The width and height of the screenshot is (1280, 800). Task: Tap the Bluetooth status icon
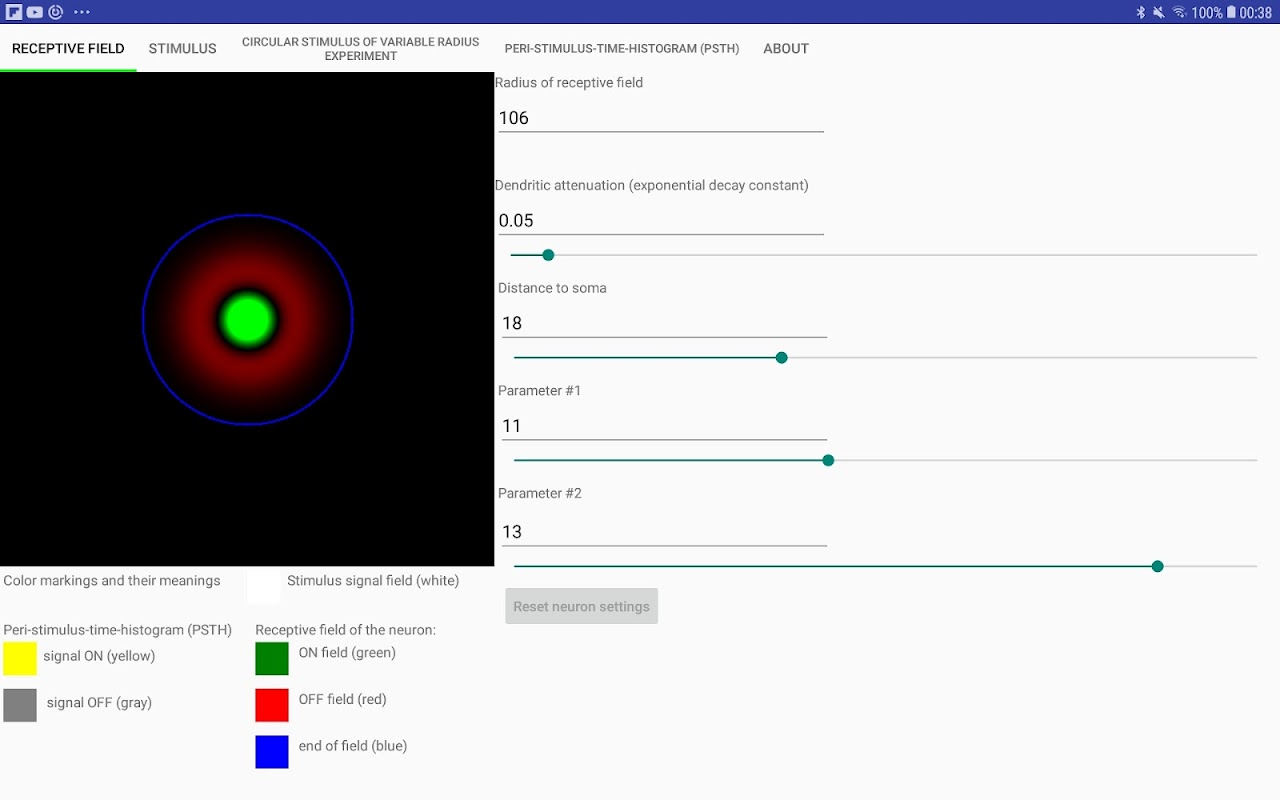(x=1140, y=12)
